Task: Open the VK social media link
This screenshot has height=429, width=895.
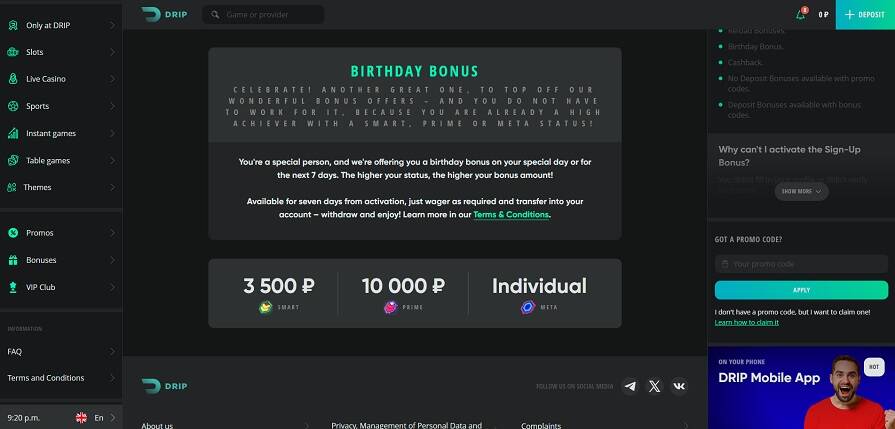Action: pos(679,386)
